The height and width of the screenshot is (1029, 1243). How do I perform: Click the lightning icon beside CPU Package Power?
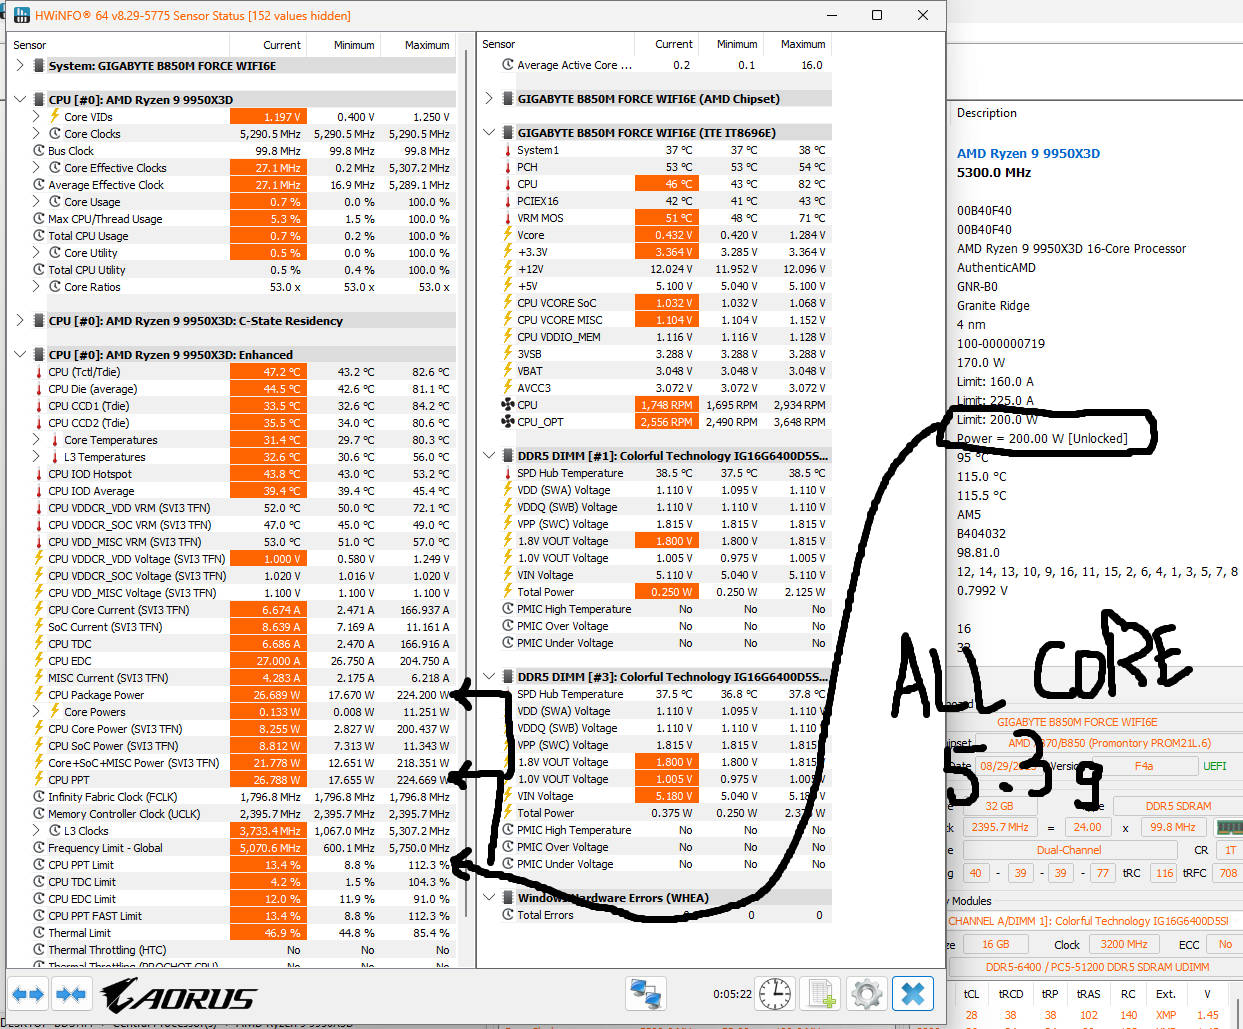[x=39, y=695]
